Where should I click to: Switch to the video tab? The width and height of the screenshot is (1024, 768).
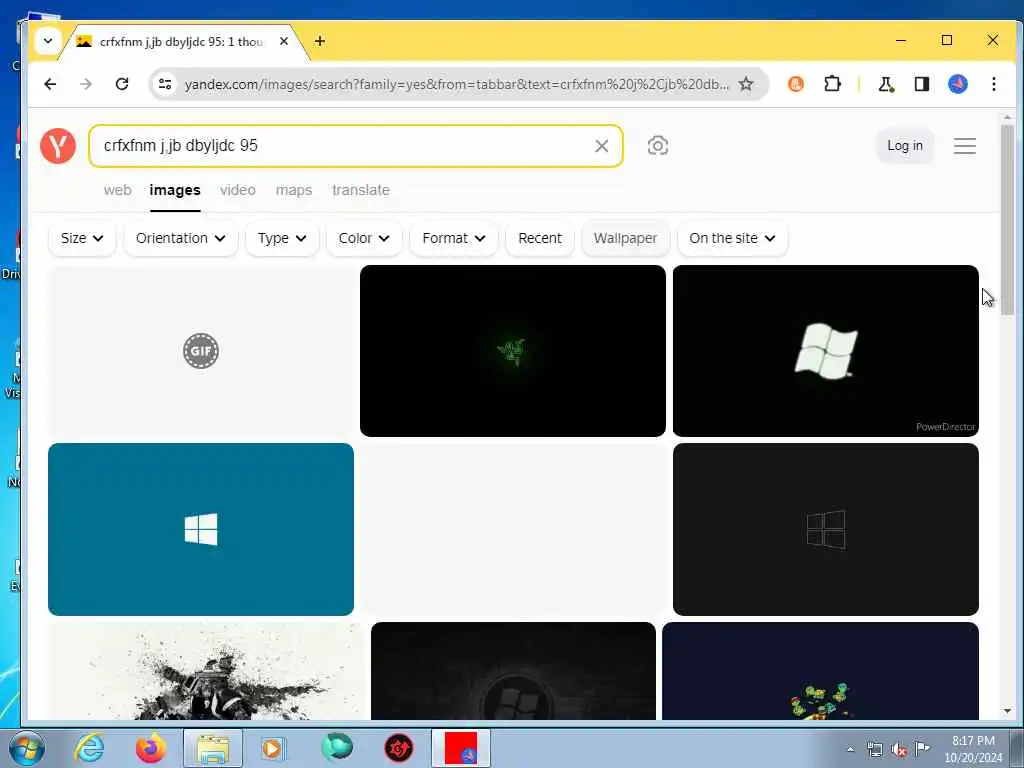point(238,190)
